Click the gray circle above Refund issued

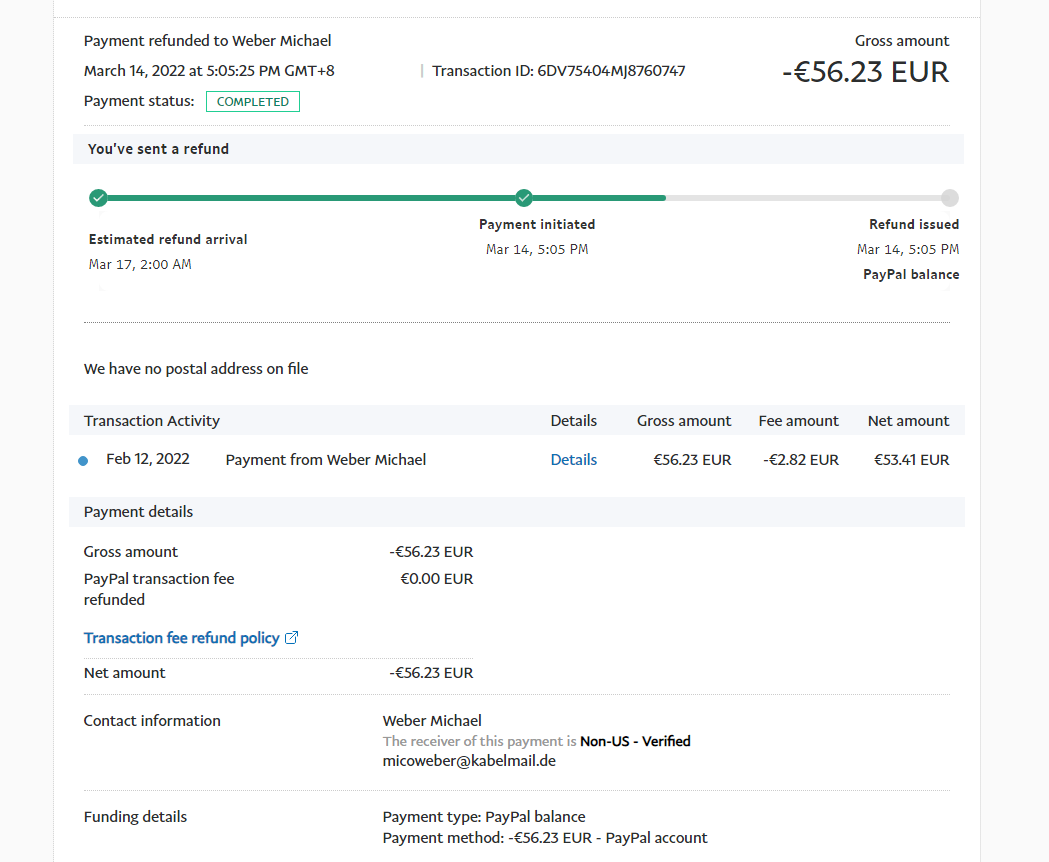(949, 198)
